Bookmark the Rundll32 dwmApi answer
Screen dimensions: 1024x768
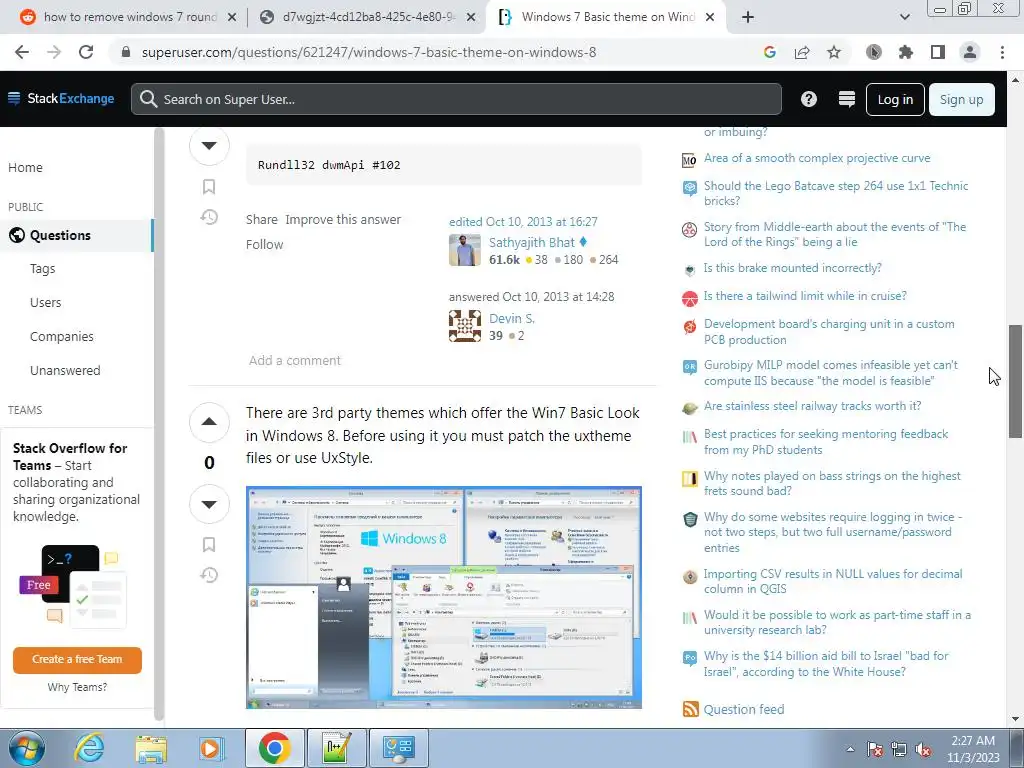pos(209,187)
